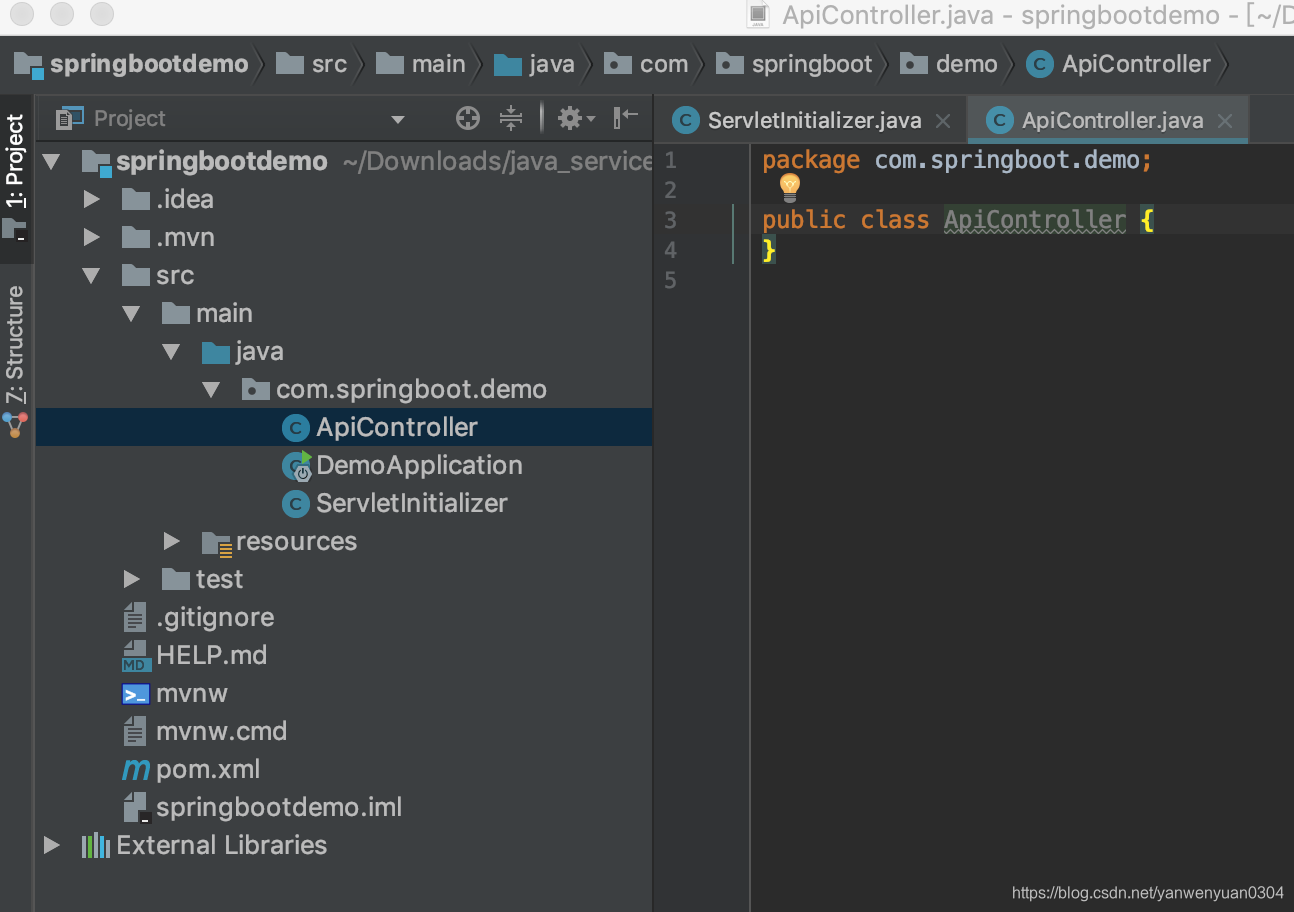
Task: Expand the resources folder
Action: (172, 542)
